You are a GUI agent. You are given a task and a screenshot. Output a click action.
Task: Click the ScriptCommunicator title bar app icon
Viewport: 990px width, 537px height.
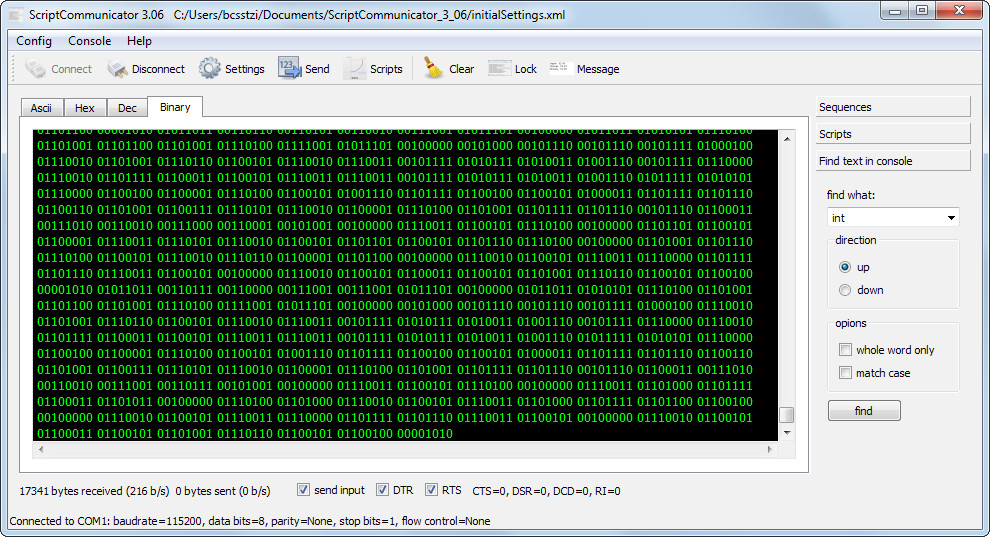click(x=15, y=15)
